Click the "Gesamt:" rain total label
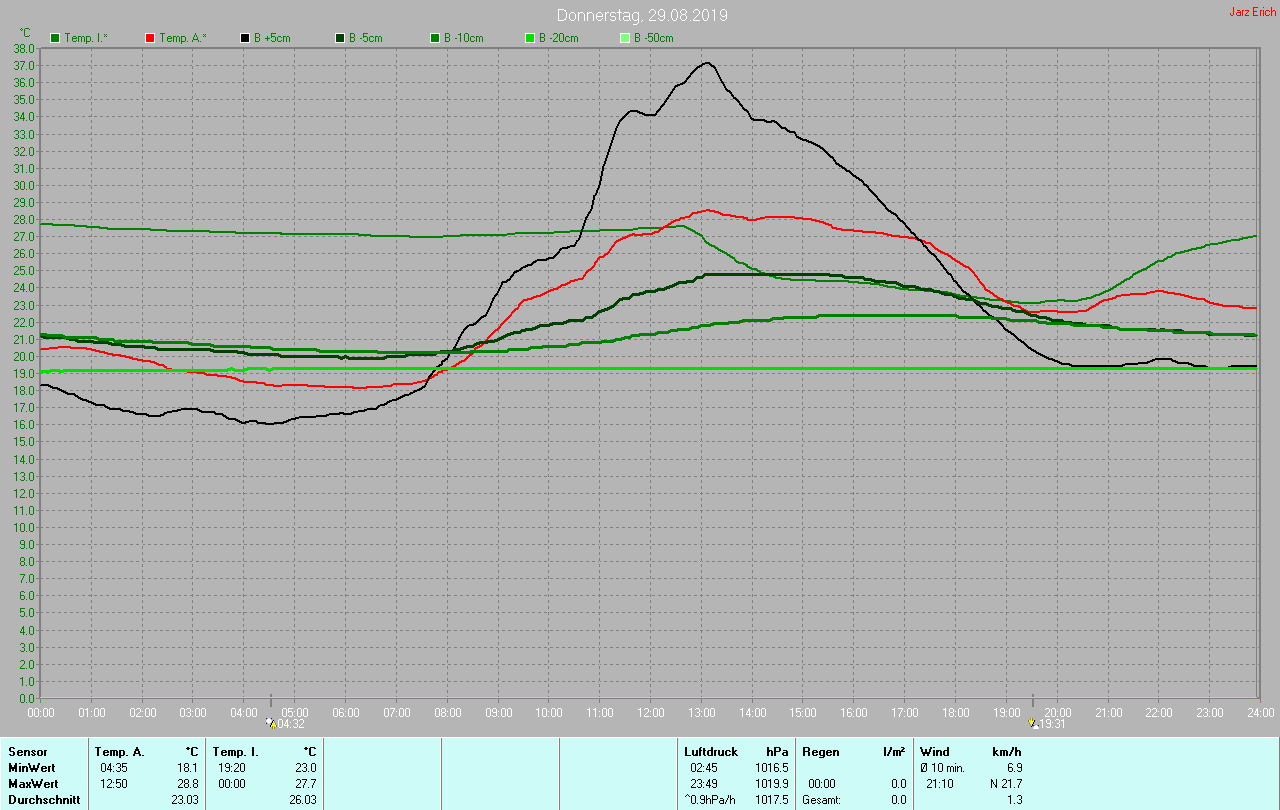Viewport: 1280px width, 810px height. coord(821,800)
